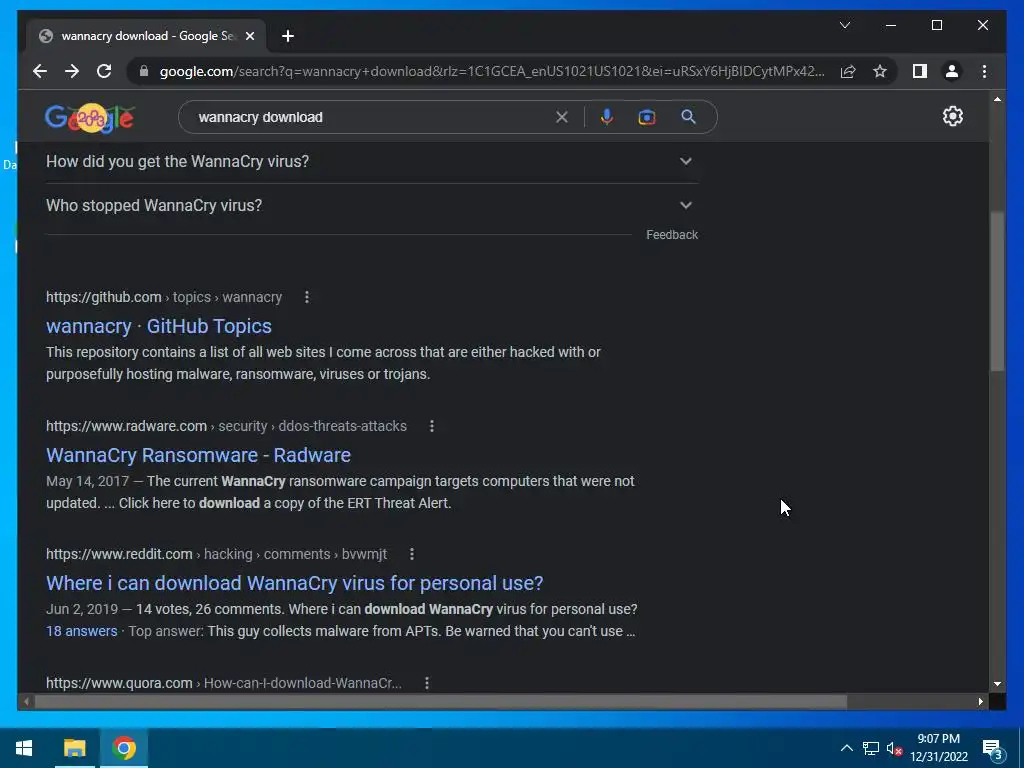Focus the wannacry download search field
Image resolution: width=1024 pixels, height=768 pixels.
(x=372, y=117)
